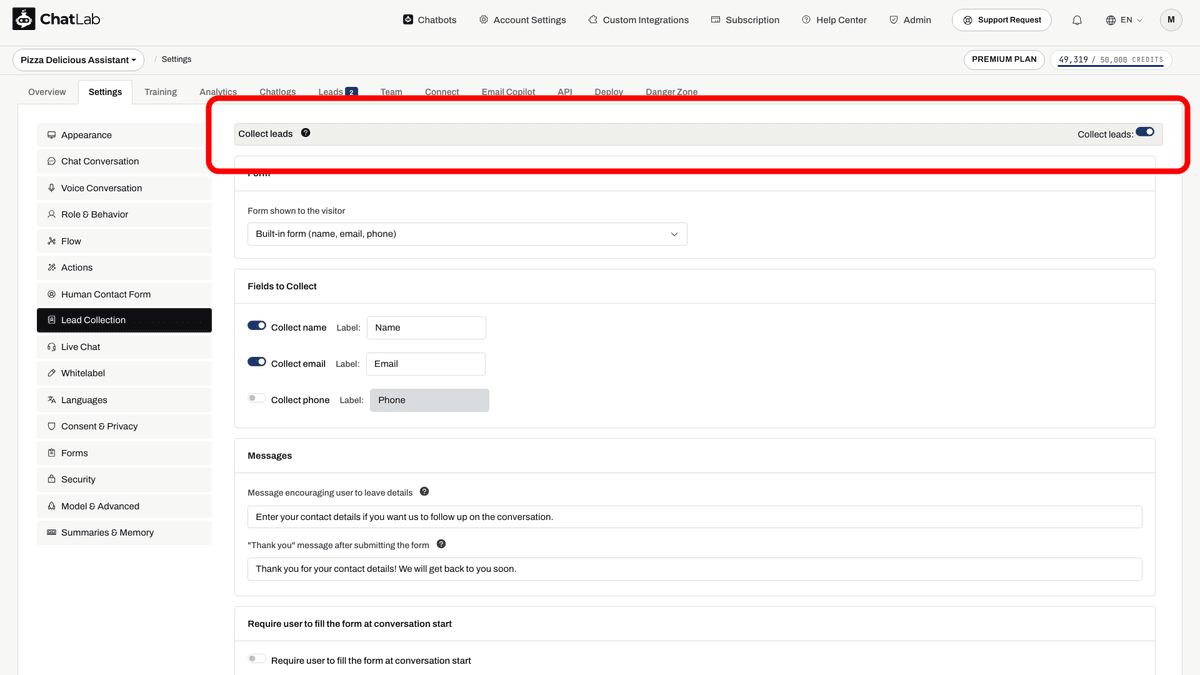Click the encouraging message text field
This screenshot has height=675, width=1200.
point(695,517)
